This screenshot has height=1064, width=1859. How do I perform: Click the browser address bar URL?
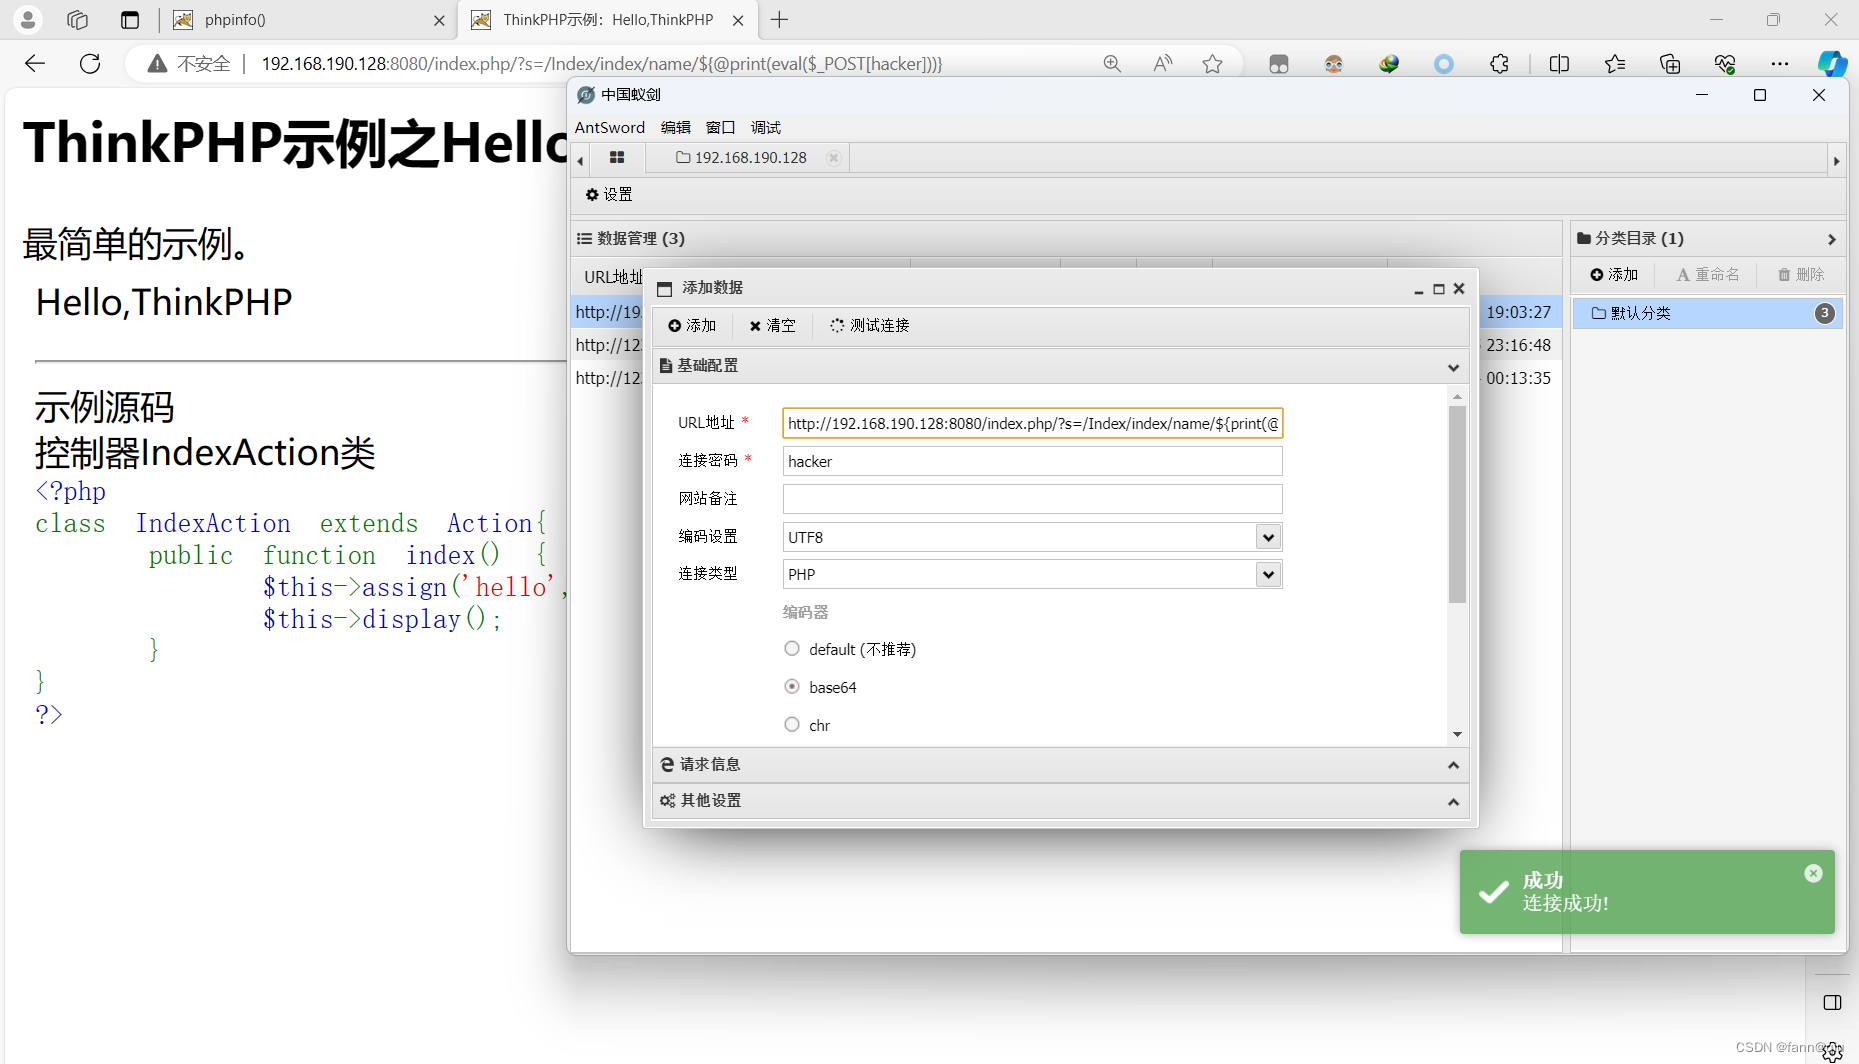601,64
